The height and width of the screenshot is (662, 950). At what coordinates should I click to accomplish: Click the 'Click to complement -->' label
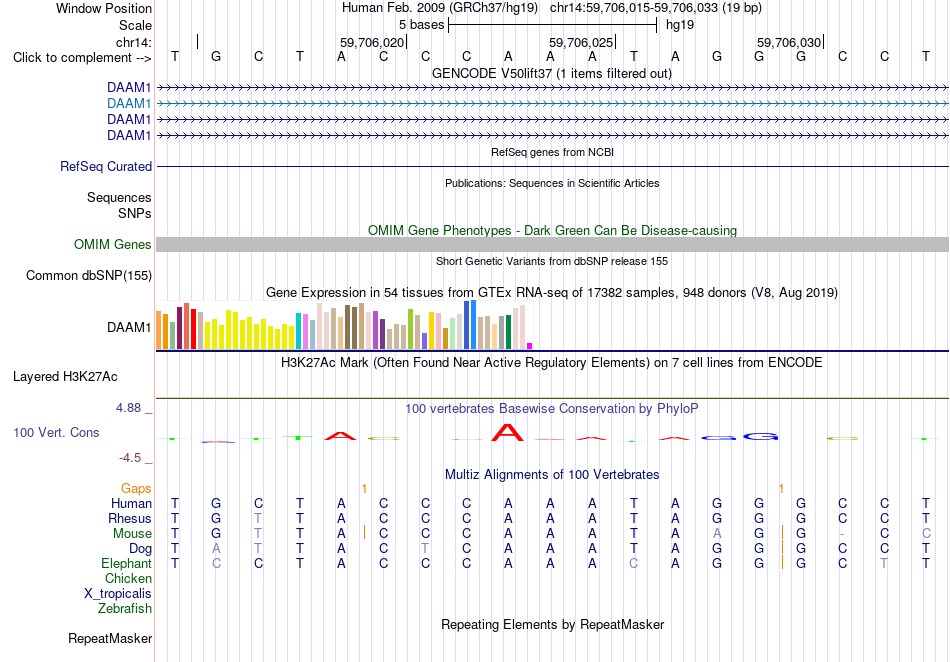(82, 58)
